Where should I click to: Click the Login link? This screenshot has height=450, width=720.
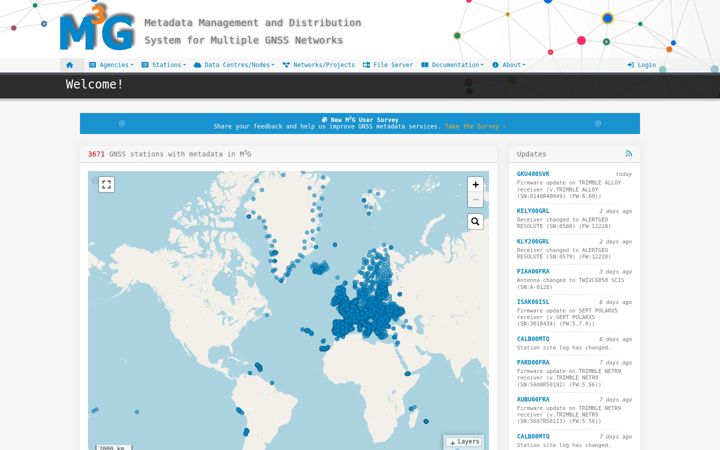click(x=642, y=65)
